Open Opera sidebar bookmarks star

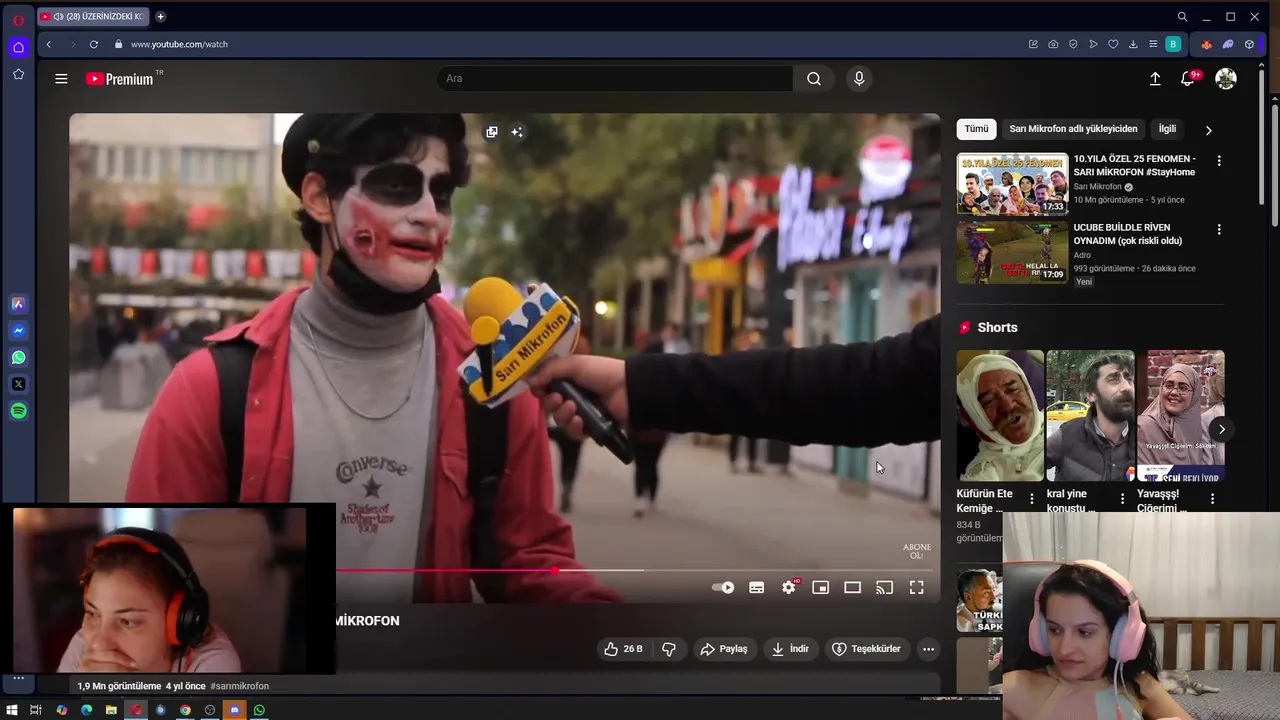click(18, 74)
